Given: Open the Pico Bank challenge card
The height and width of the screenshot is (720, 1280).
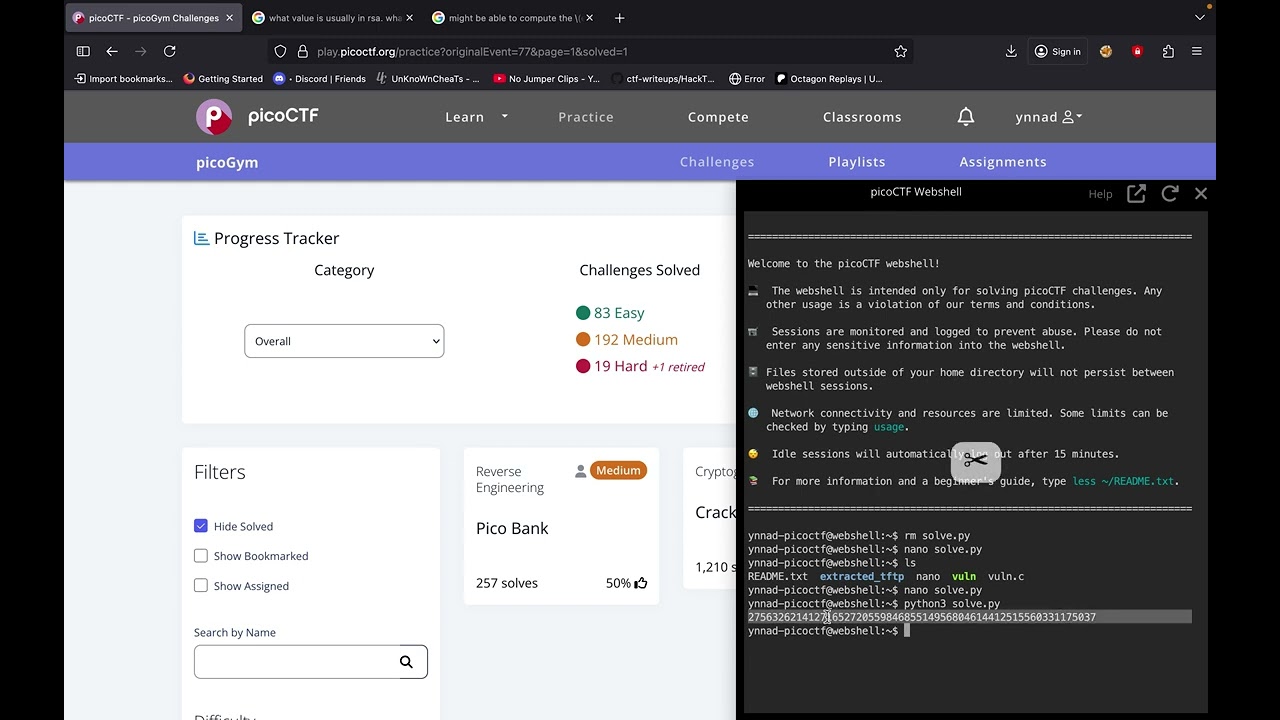Looking at the screenshot, I should click(561, 527).
